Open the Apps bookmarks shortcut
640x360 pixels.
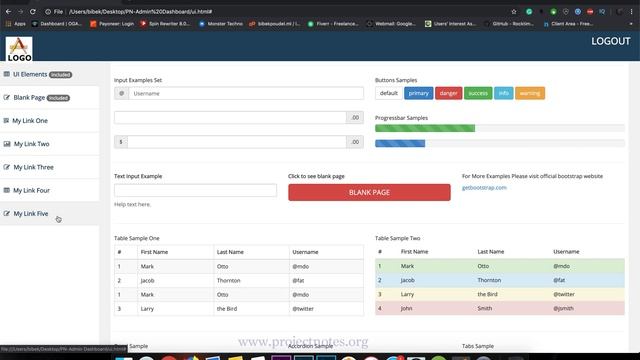pyautogui.click(x=16, y=24)
